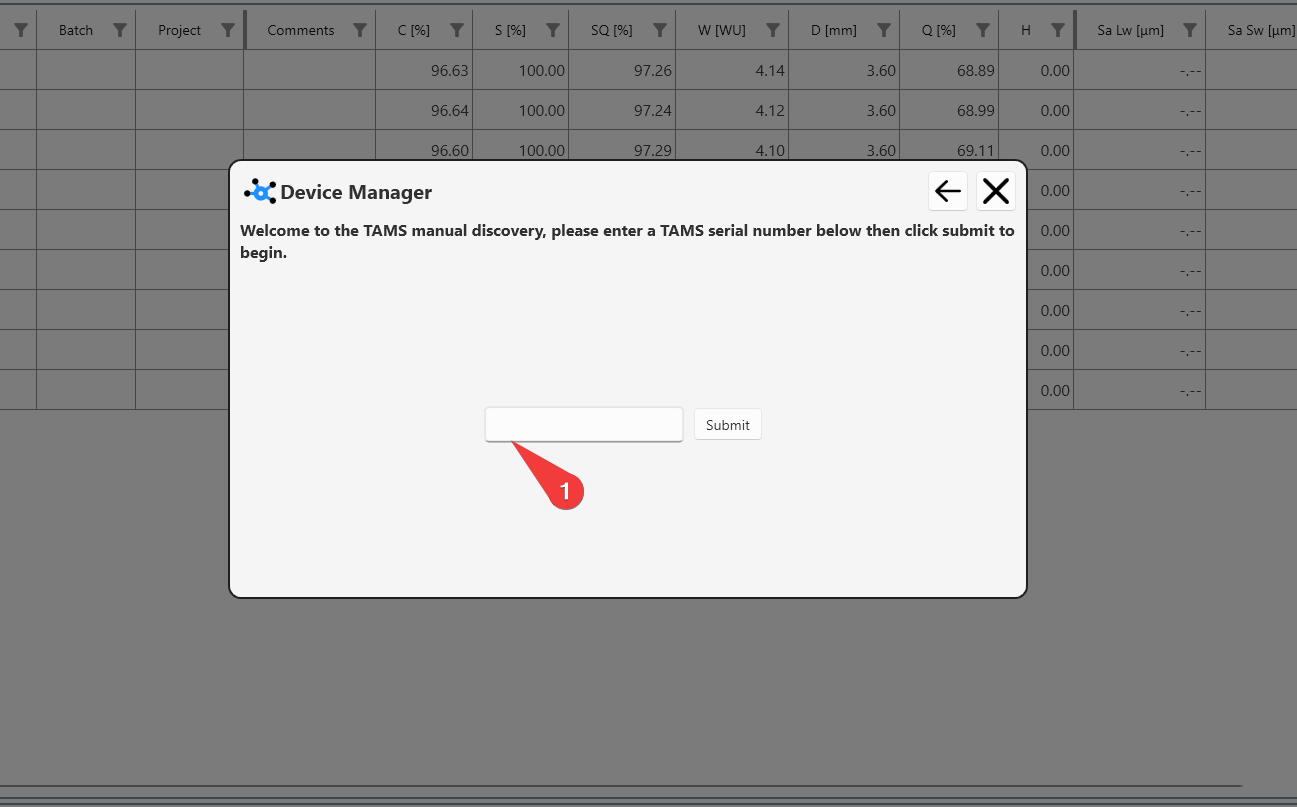This screenshot has width=1297, height=807.
Task: Open the D [mm] column filter
Action: [884, 30]
